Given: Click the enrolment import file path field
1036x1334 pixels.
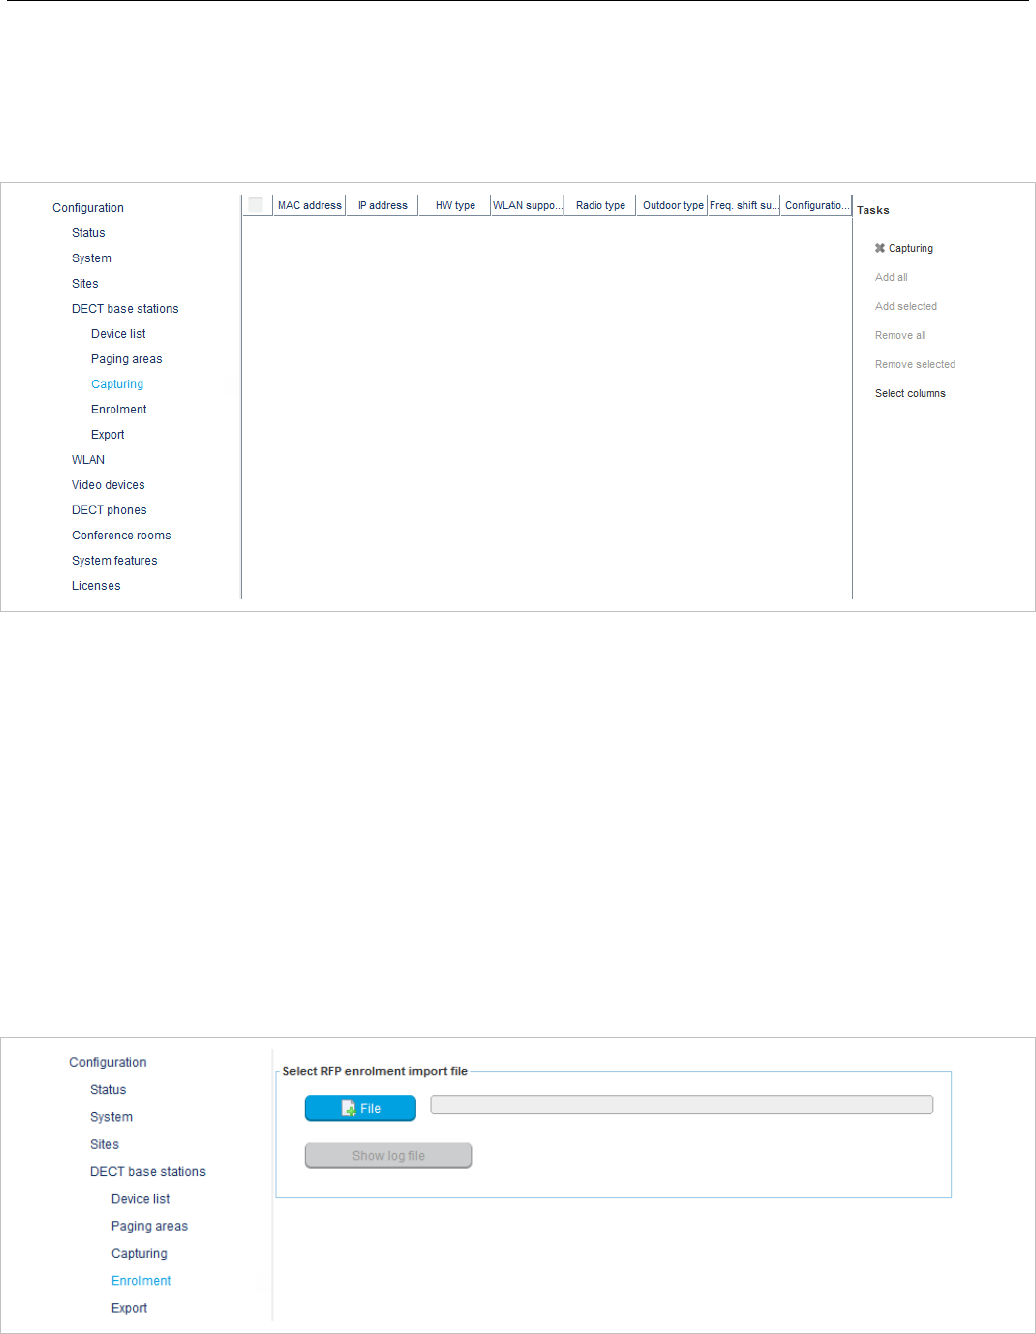Looking at the screenshot, I should tap(681, 1104).
